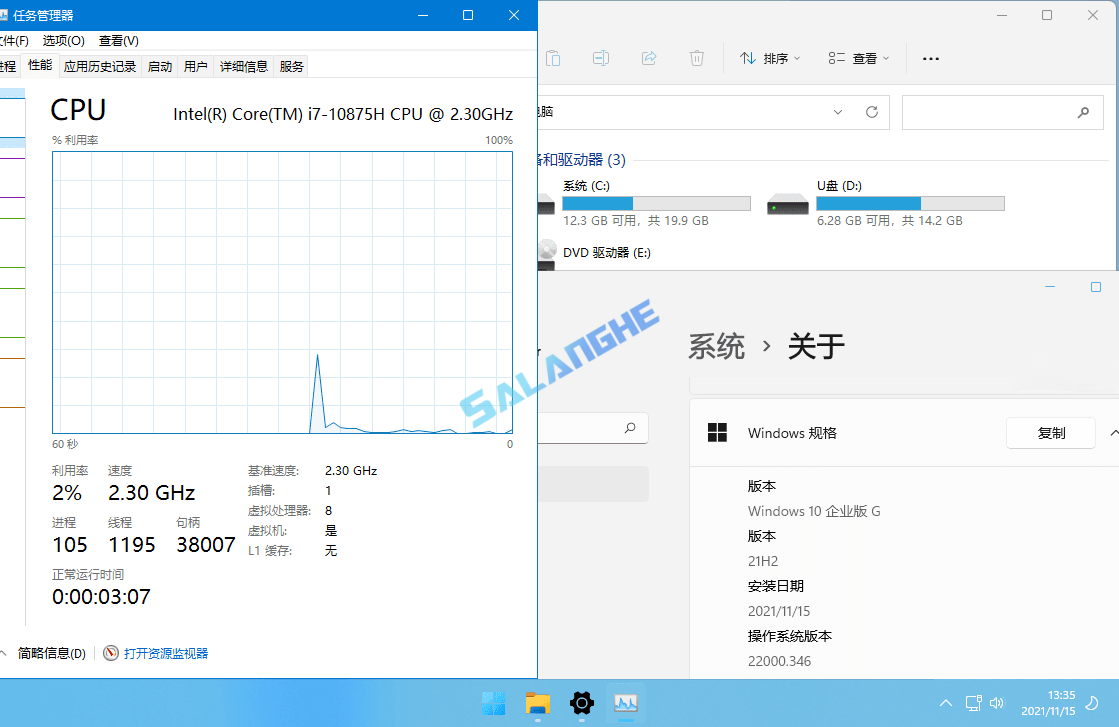Click the moon notification icon in tray
The height and width of the screenshot is (727, 1119).
(x=1092, y=703)
